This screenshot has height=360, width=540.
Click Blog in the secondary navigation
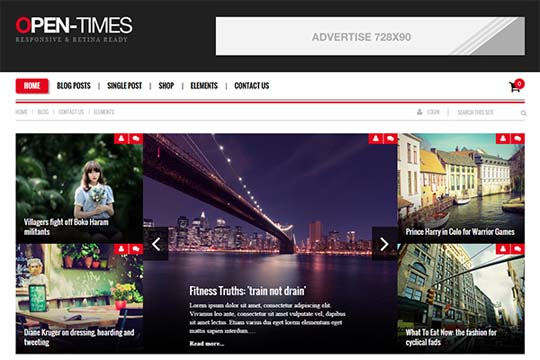[x=43, y=112]
